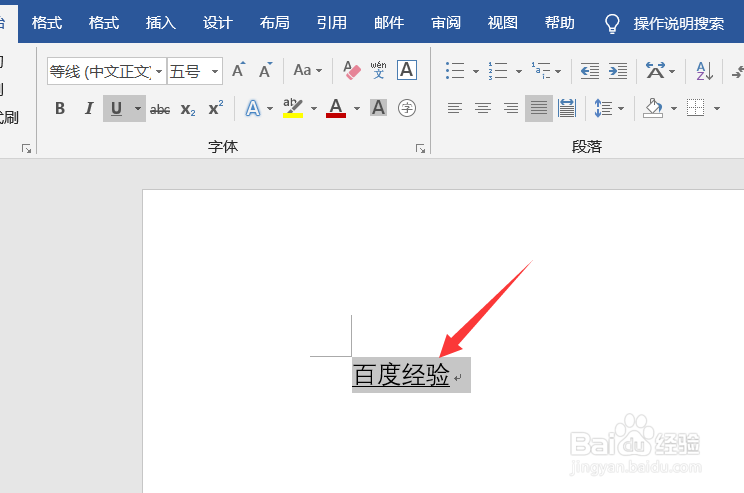Open second 格式 tab
Viewport: 744px width, 493px height.
coord(104,23)
